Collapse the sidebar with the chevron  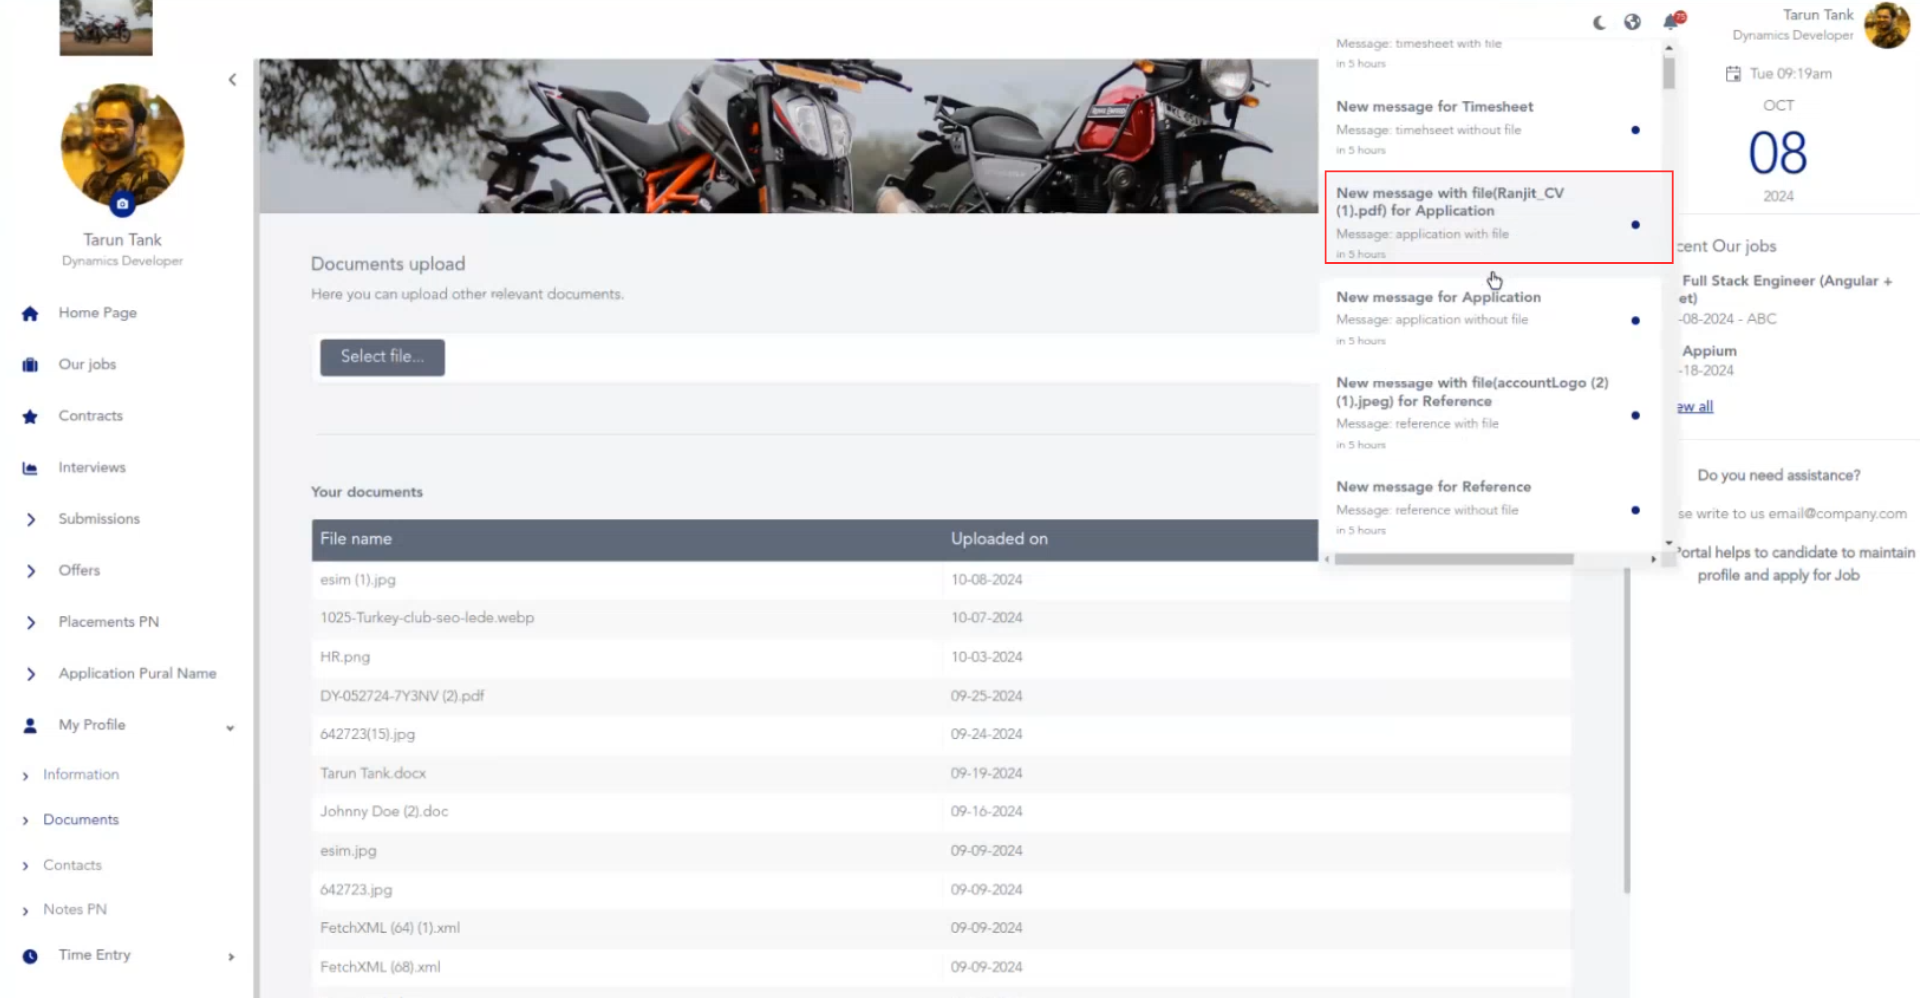pyautogui.click(x=232, y=80)
